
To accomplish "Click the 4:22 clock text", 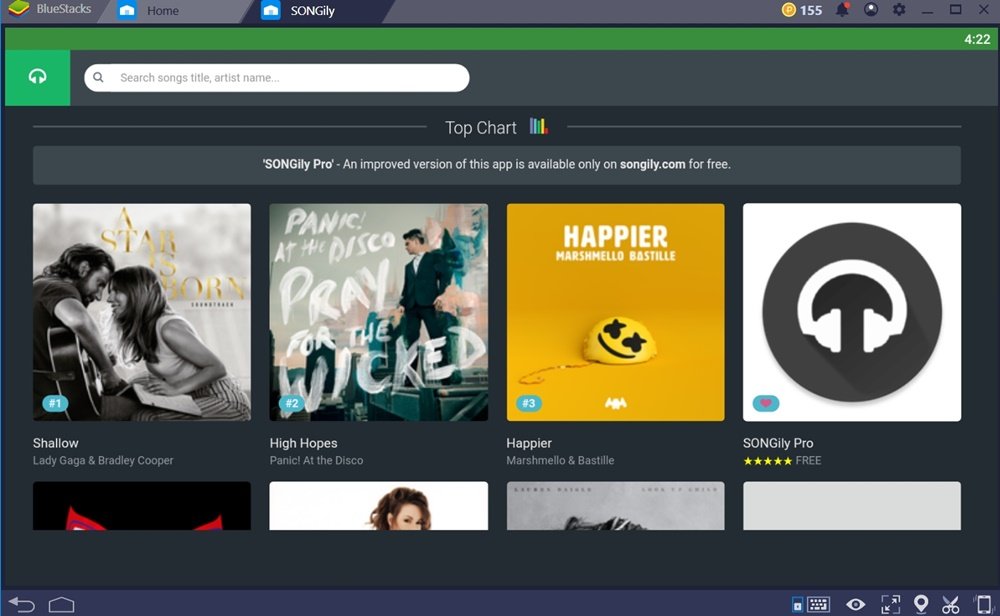I will click(977, 39).
